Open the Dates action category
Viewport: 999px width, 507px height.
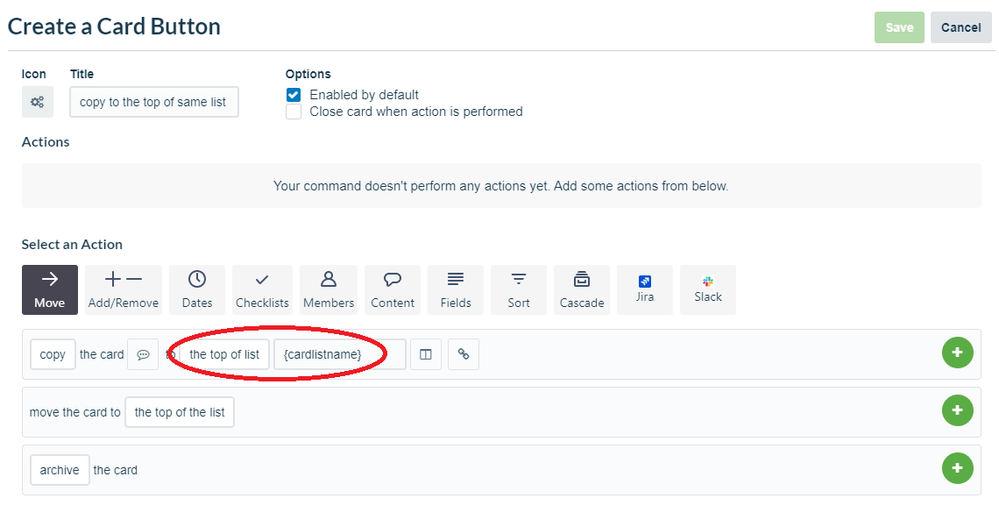pyautogui.click(x=197, y=290)
